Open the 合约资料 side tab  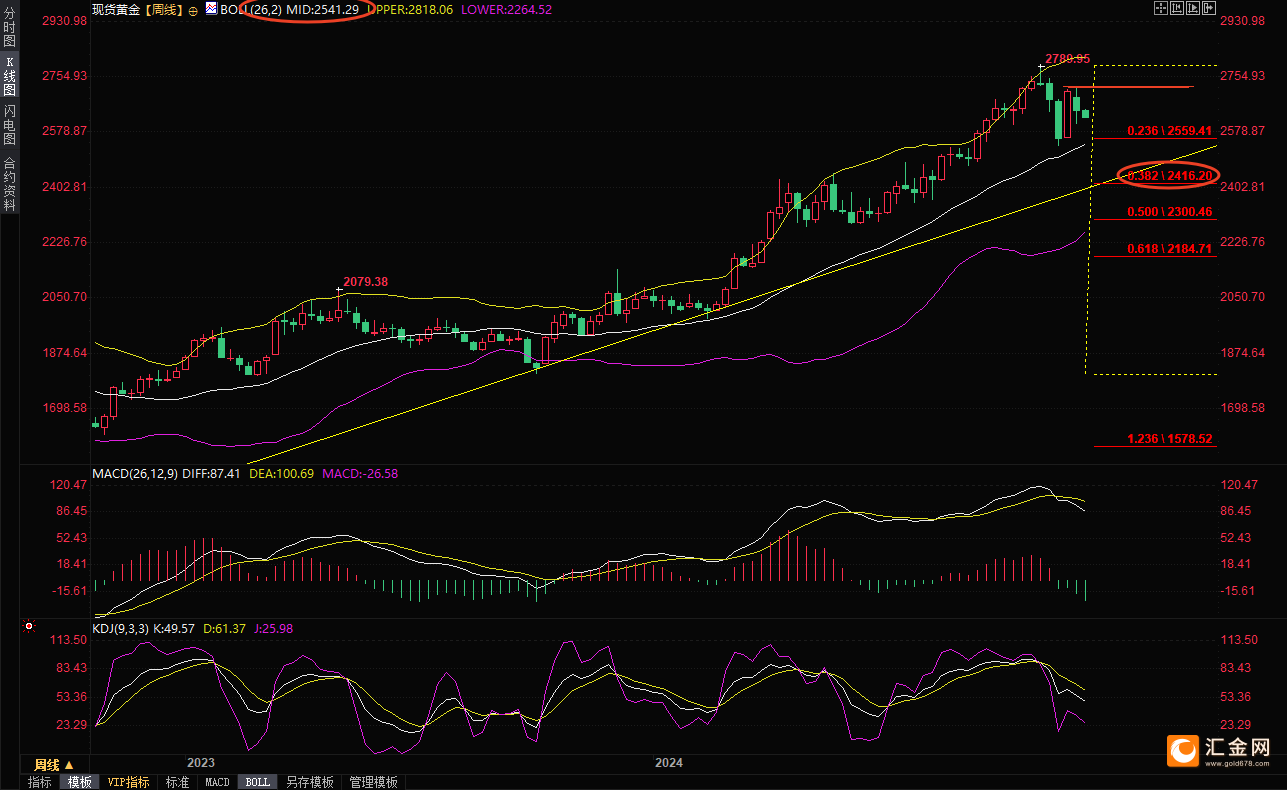[9, 183]
